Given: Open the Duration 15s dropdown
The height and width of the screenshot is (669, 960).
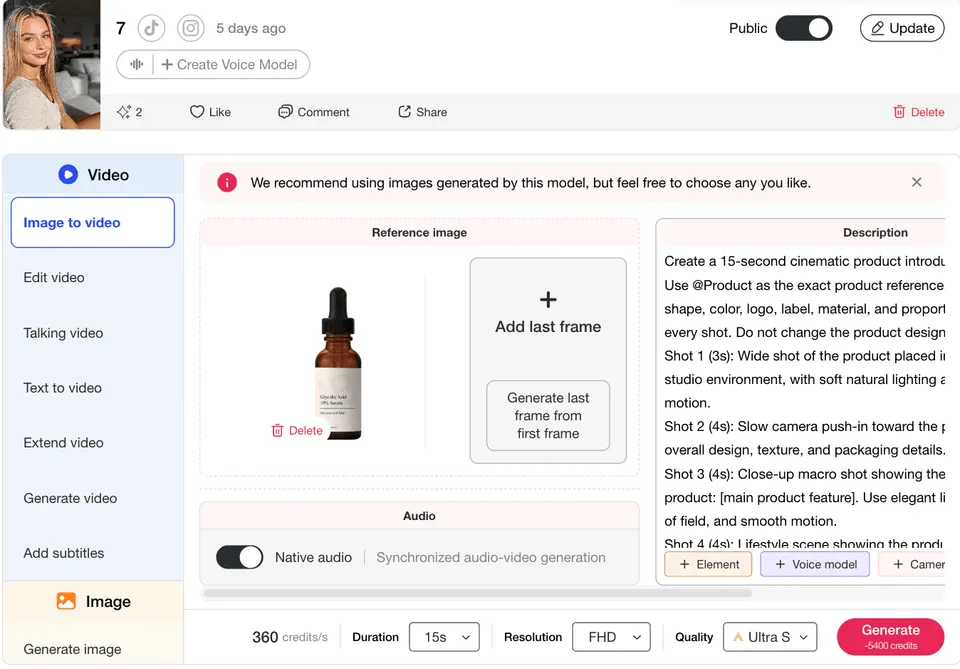Looking at the screenshot, I should pyautogui.click(x=444, y=637).
